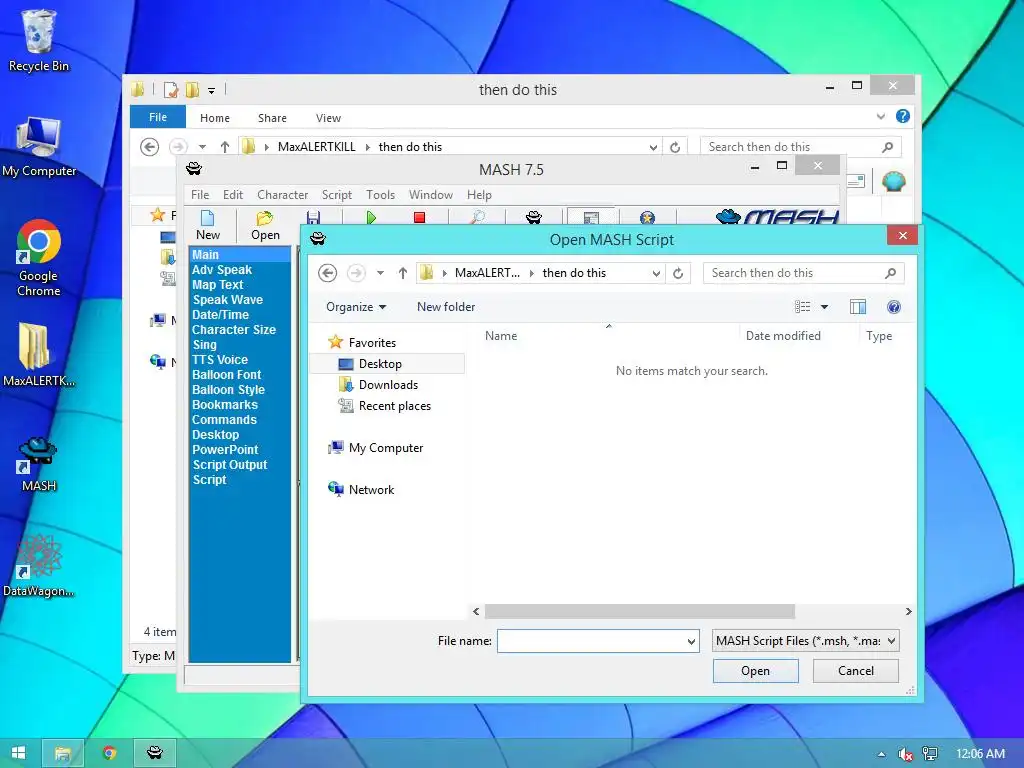
Task: Expand the Explorer ribbon chevron
Action: pyautogui.click(x=881, y=116)
